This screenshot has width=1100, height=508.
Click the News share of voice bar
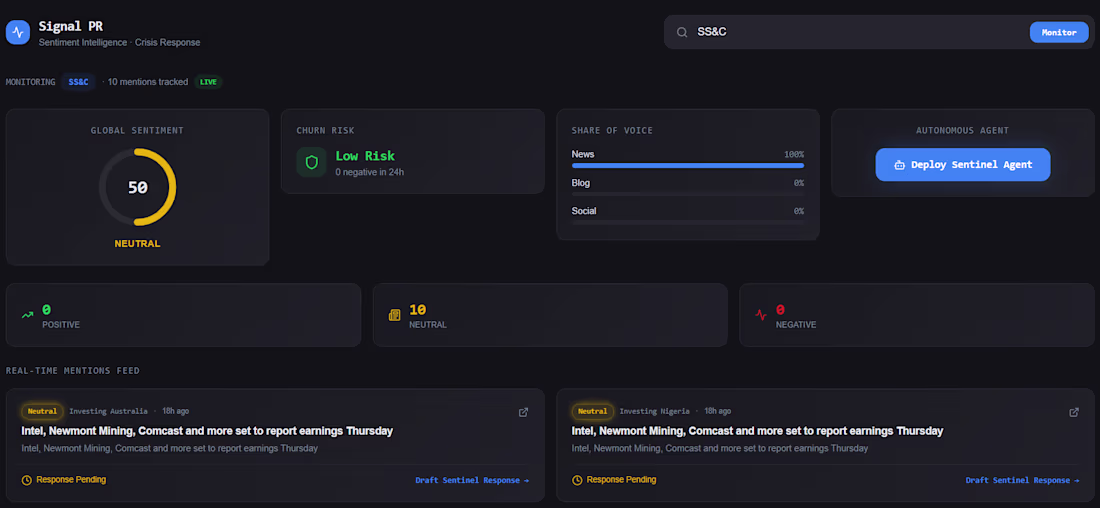point(687,165)
